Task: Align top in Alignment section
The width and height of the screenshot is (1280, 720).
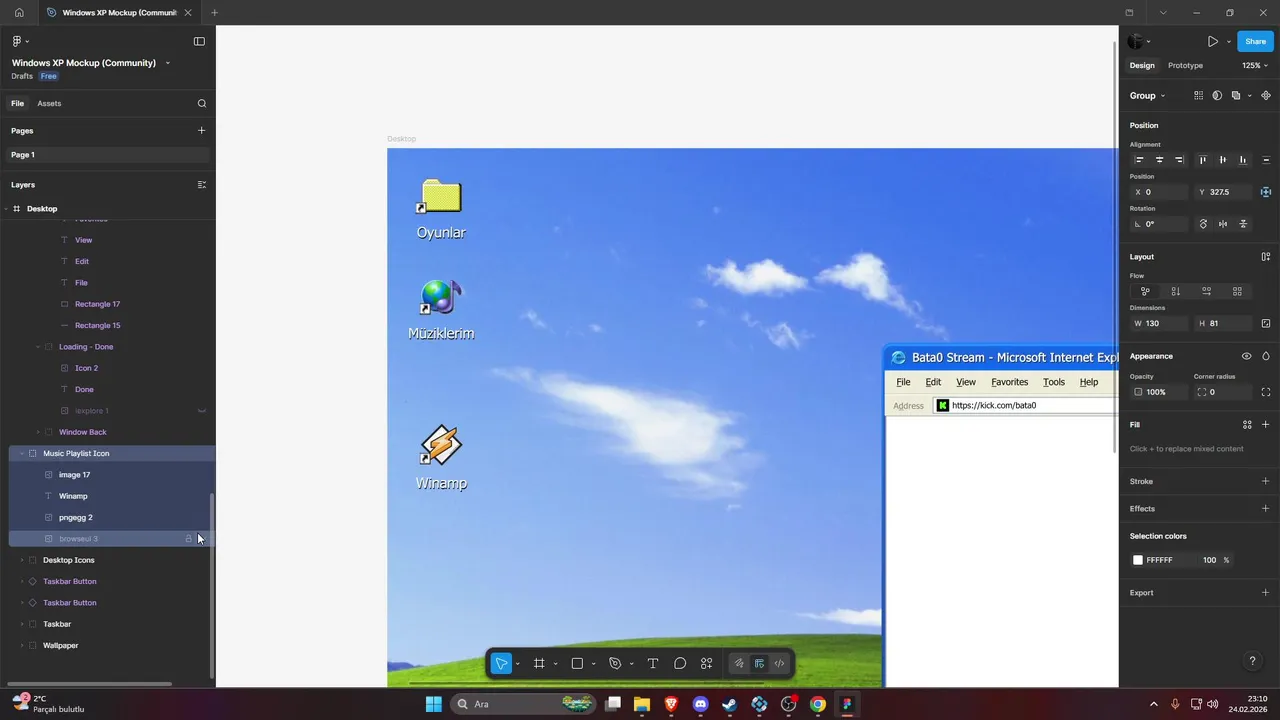Action: (x=1203, y=160)
